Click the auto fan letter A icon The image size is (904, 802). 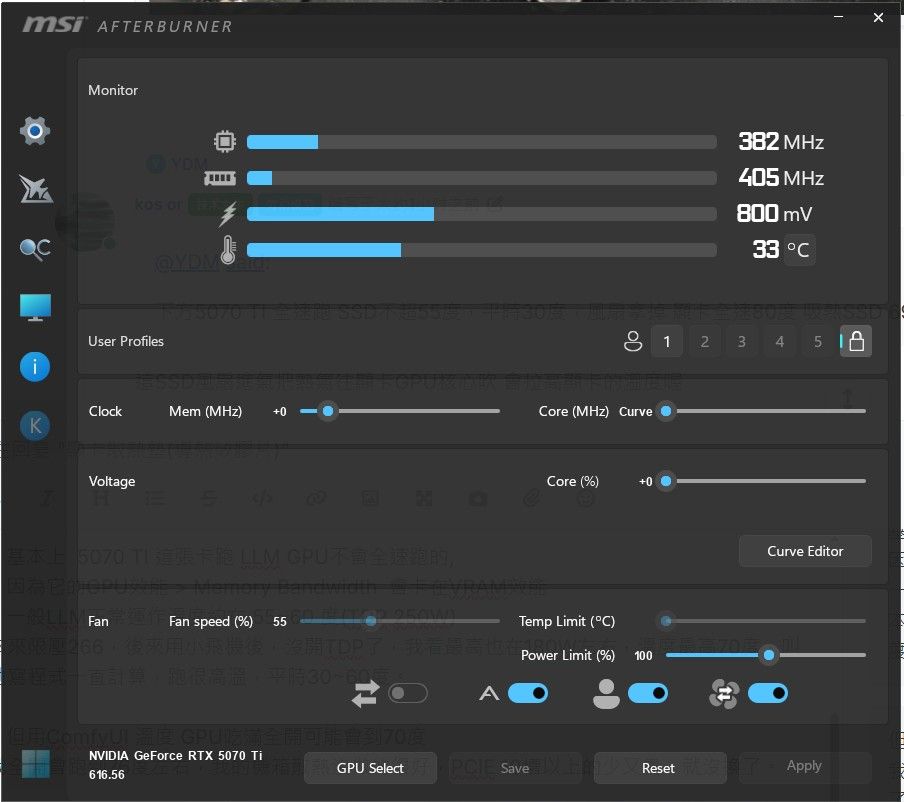[489, 693]
